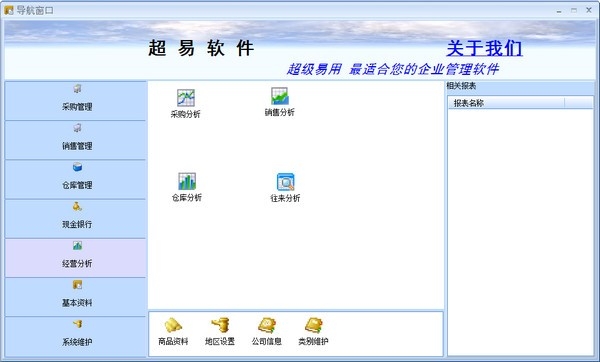The width and height of the screenshot is (600, 362).
Task: Click the blank column header beside 报表名称
Action: (579, 103)
